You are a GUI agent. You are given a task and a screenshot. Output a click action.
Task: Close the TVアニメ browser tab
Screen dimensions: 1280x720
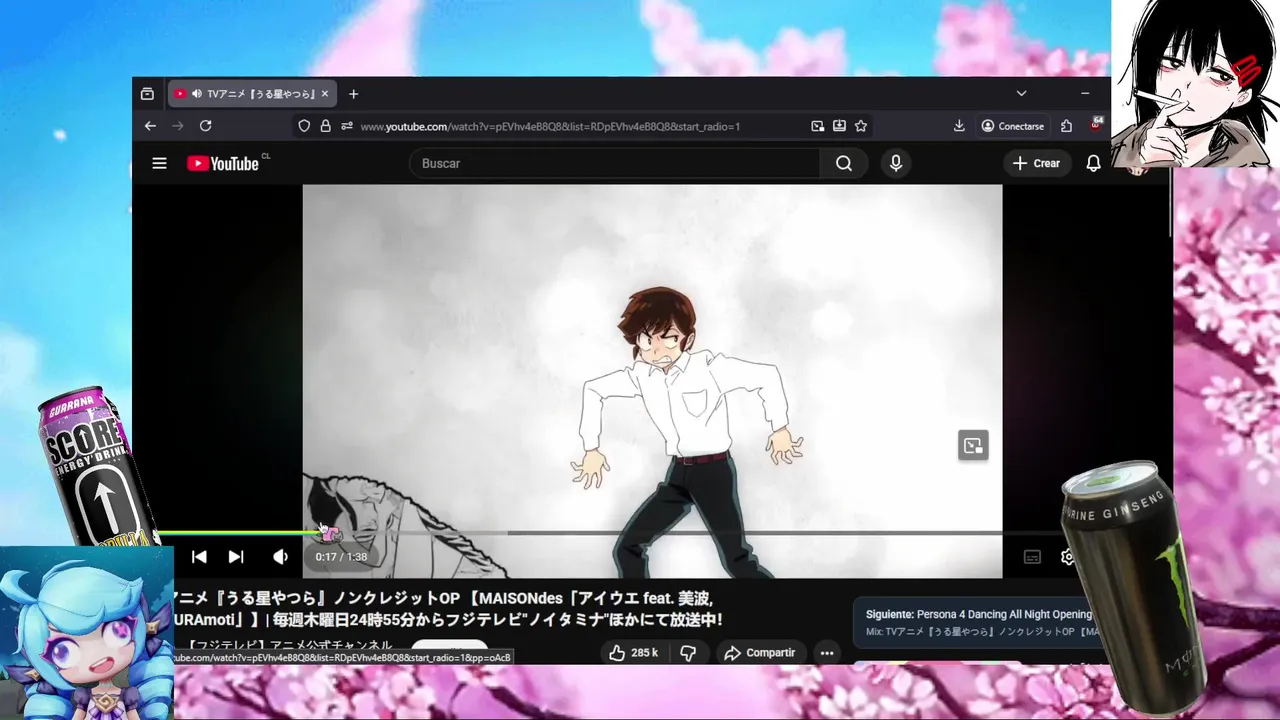pos(325,94)
